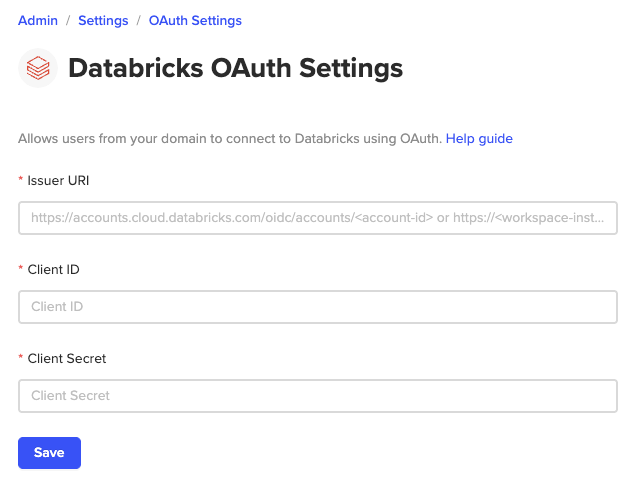Click the red asterisk beside Client Secret
Image resolution: width=627 pixels, height=480 pixels.
[x=21, y=359]
